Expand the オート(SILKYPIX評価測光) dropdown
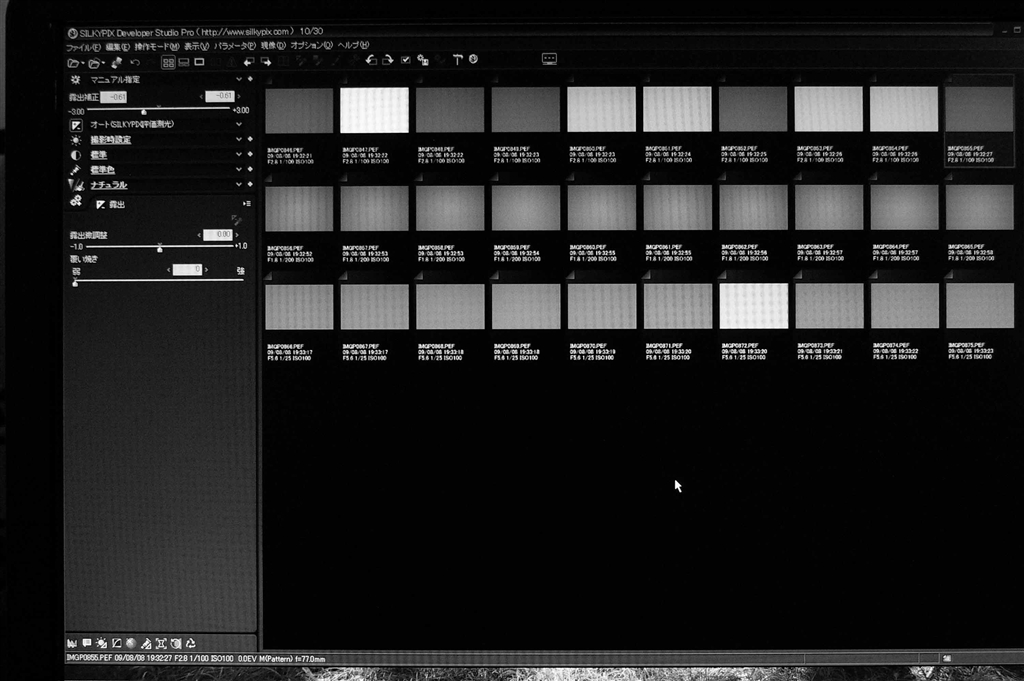 click(238, 123)
